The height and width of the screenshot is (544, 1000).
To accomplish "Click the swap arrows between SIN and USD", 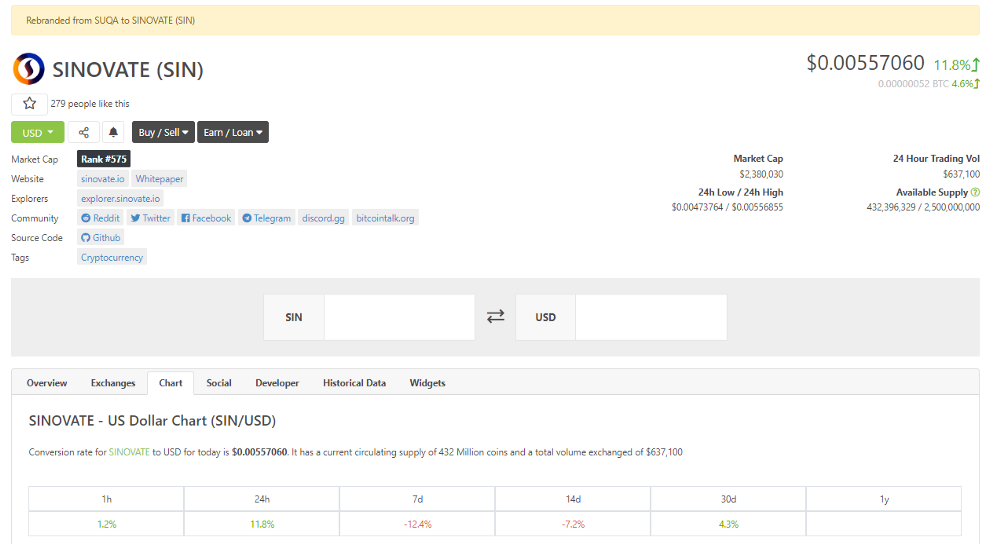I will 496,316.
